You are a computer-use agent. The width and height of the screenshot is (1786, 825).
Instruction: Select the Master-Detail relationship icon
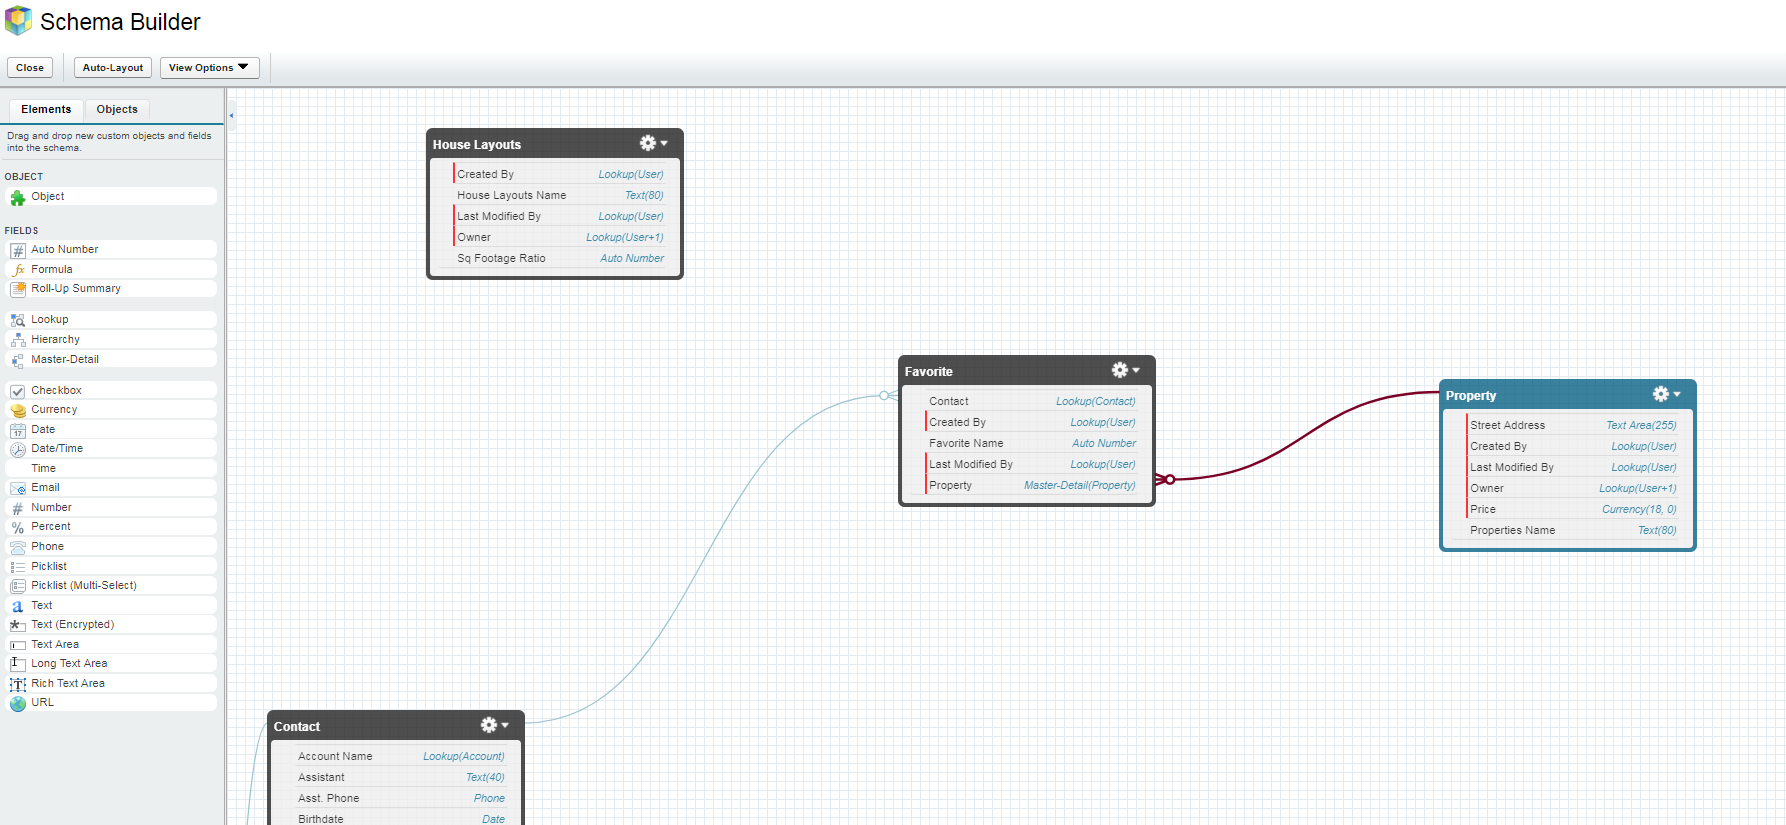pyautogui.click(x=17, y=360)
